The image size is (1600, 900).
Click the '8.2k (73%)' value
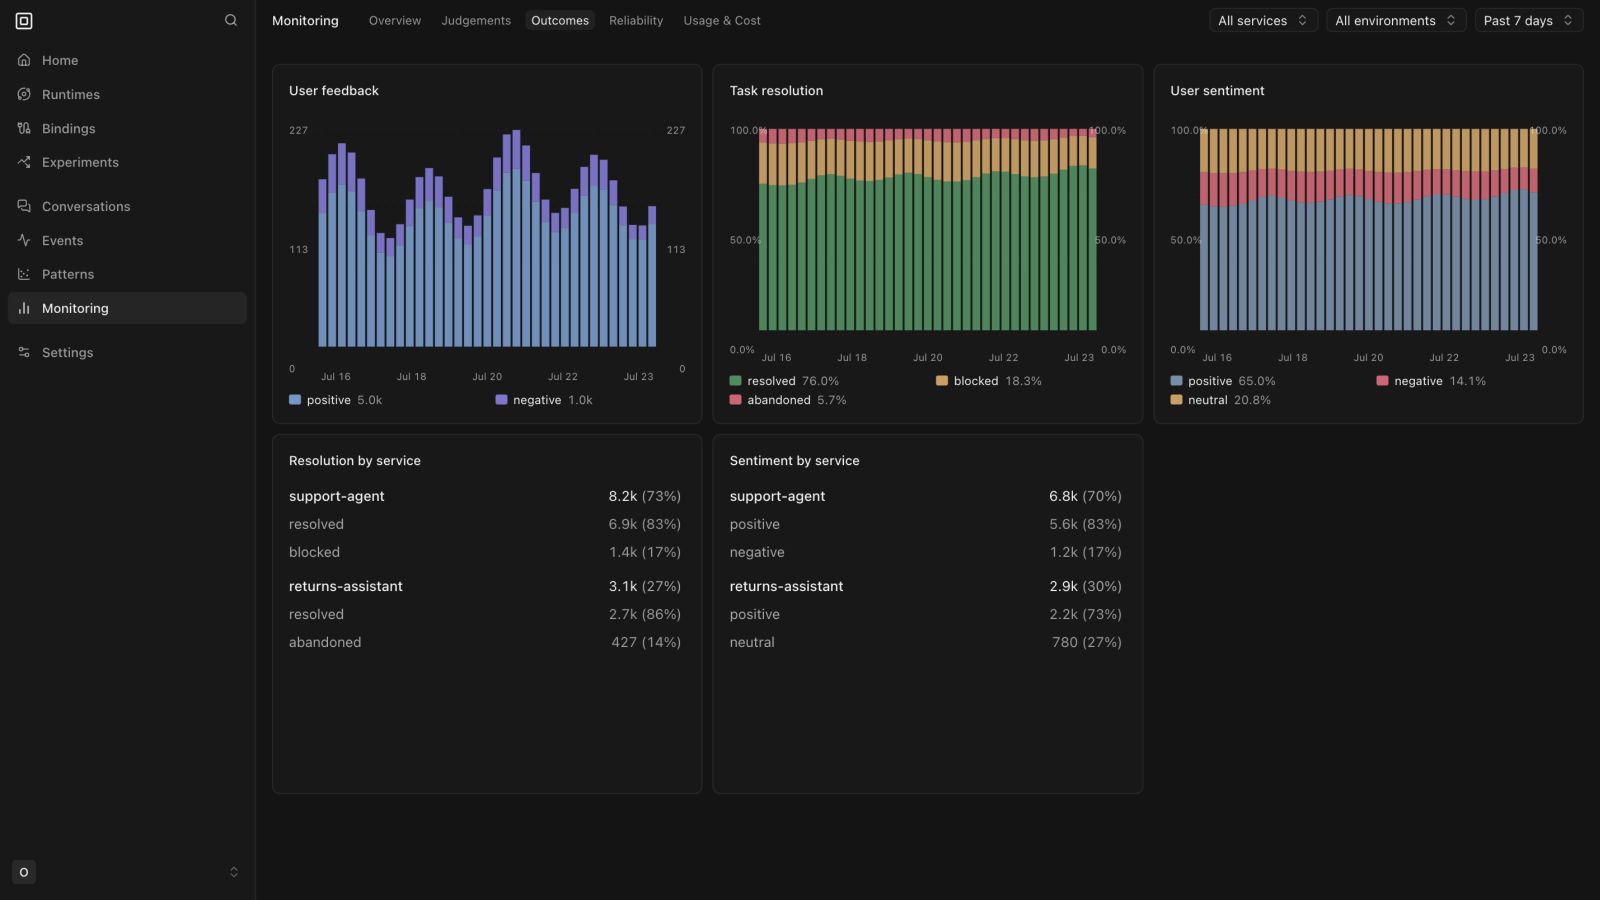tap(645, 496)
